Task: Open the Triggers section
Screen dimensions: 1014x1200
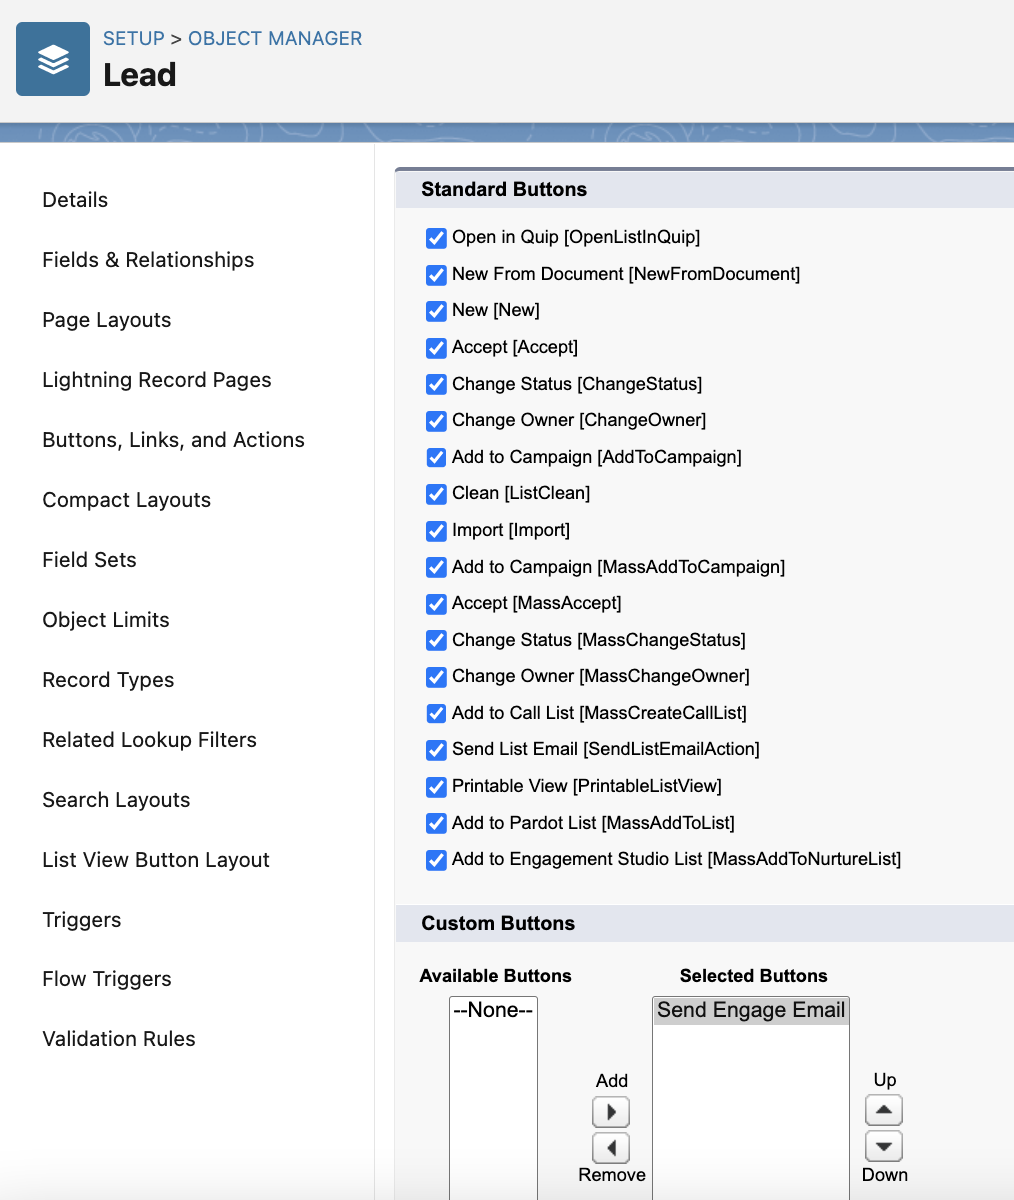Action: (82, 920)
